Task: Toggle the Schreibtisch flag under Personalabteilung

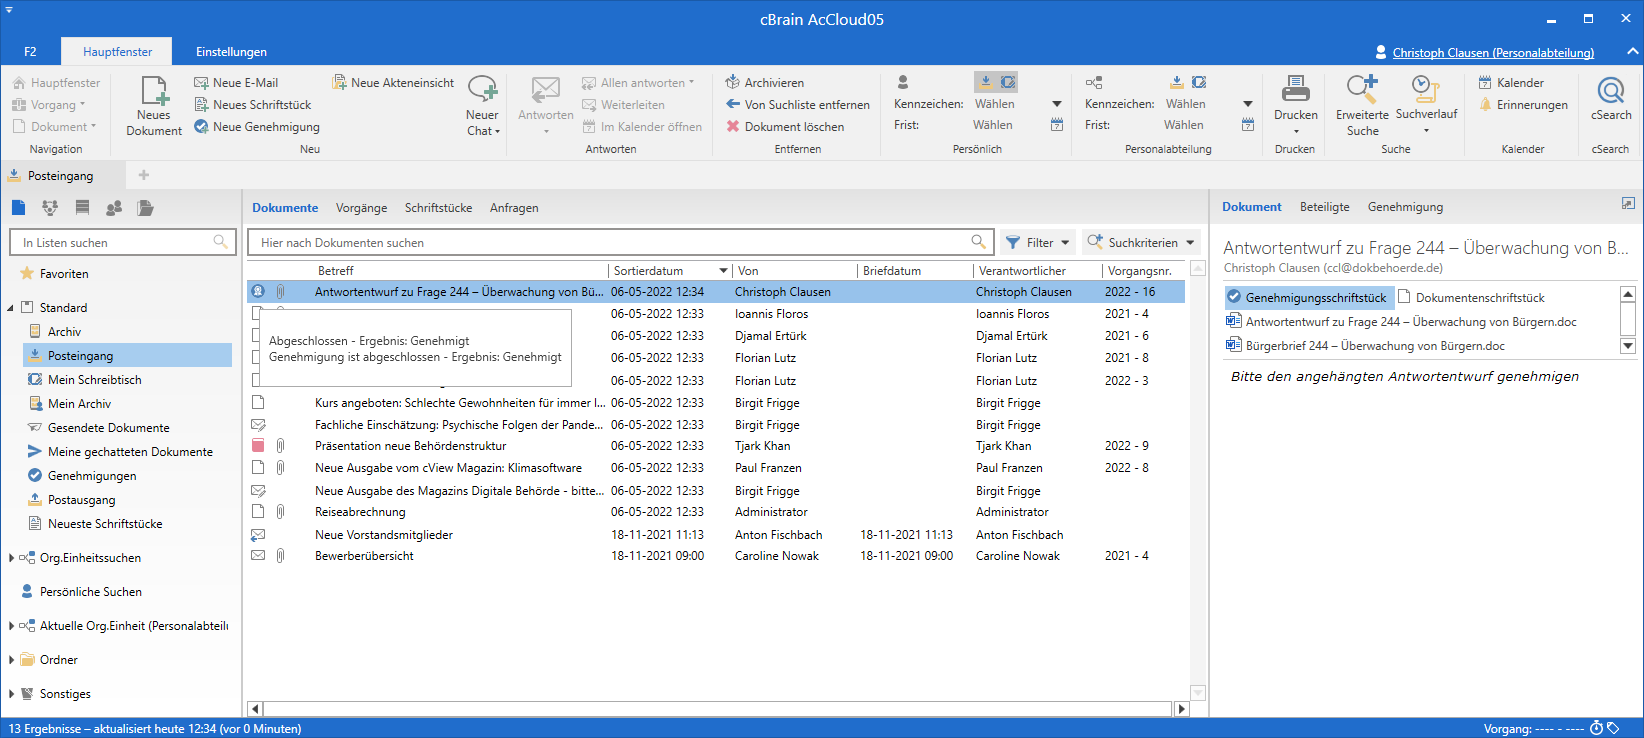Action: (1199, 82)
